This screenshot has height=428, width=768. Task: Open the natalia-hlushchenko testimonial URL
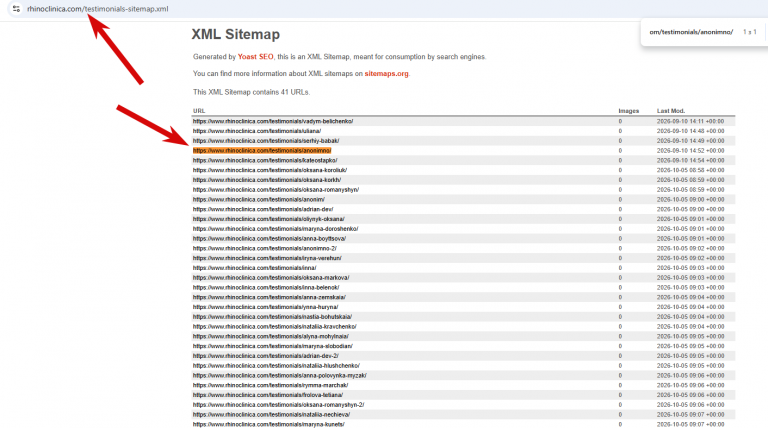click(x=276, y=366)
